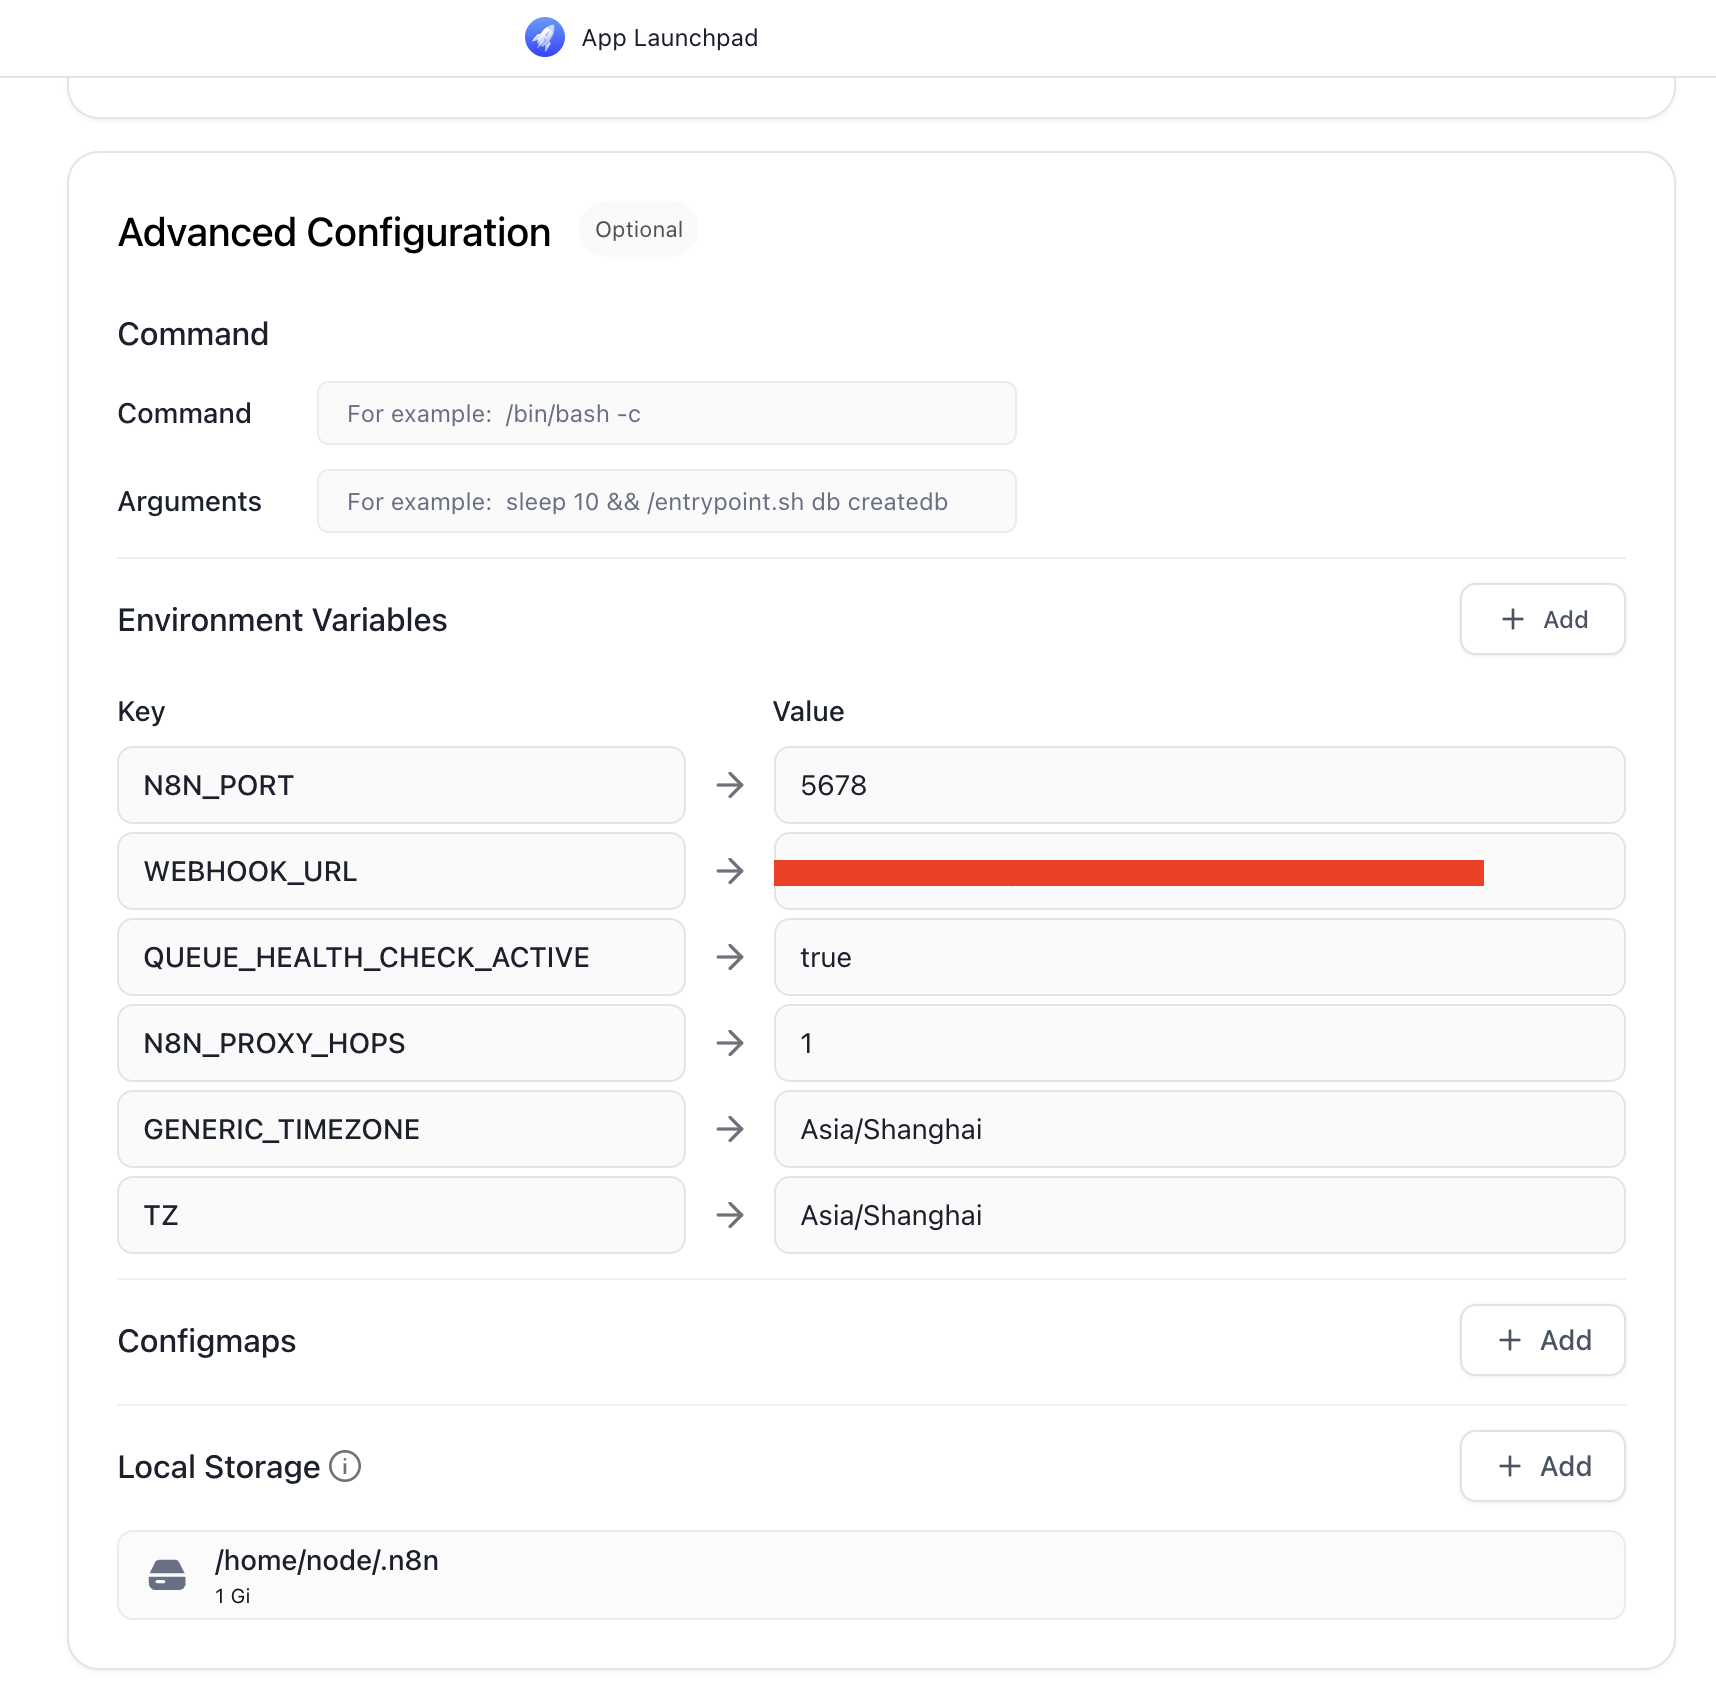Add a new environment variable
The image size is (1716, 1696).
(1542, 619)
